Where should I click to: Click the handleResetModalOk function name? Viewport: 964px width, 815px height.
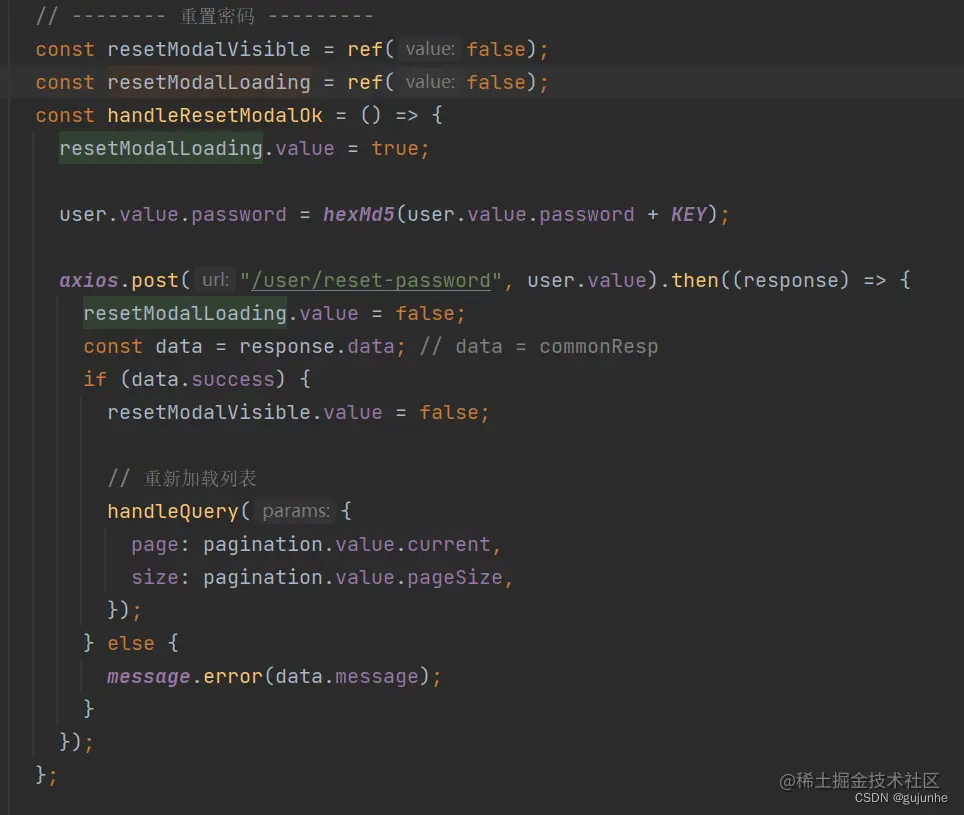point(215,116)
